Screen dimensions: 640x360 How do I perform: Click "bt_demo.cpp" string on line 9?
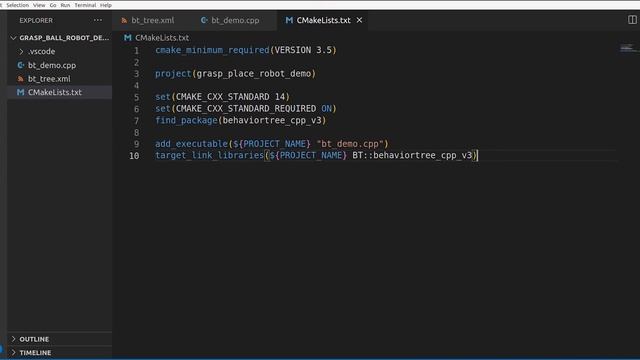point(350,144)
